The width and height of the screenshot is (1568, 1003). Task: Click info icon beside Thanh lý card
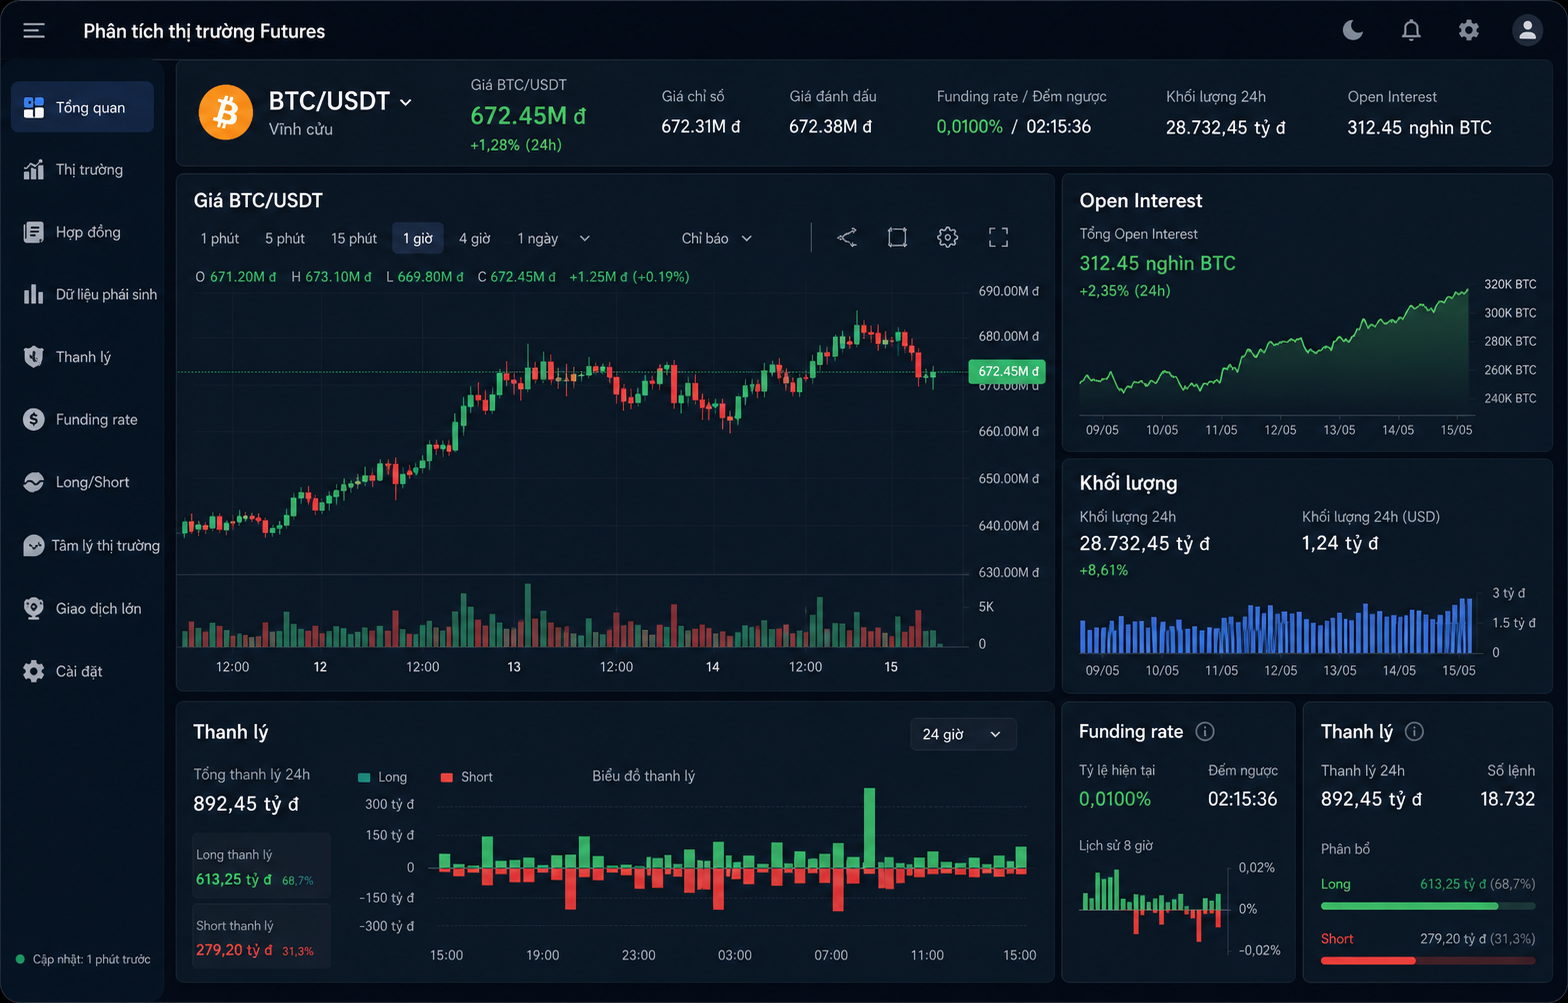(x=1414, y=732)
